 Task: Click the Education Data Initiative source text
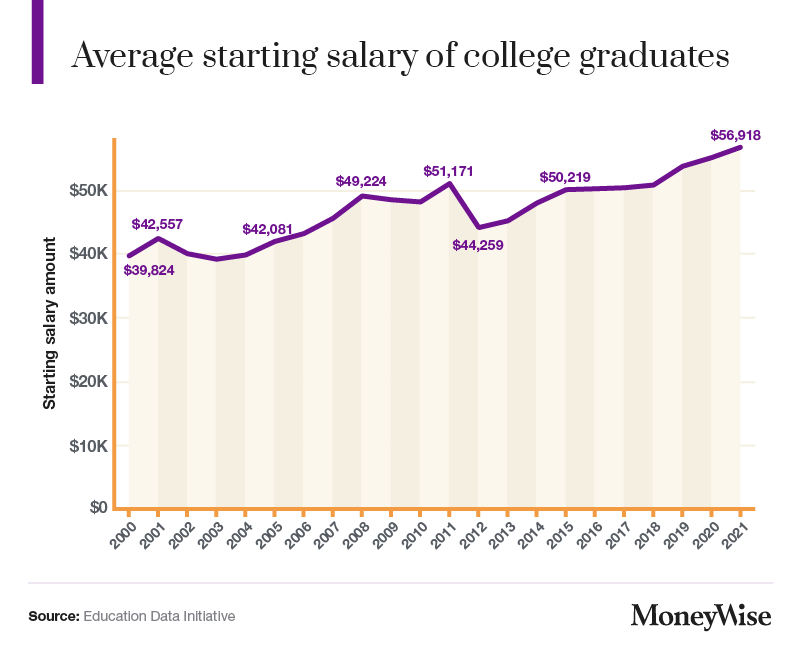pyautogui.click(x=159, y=616)
